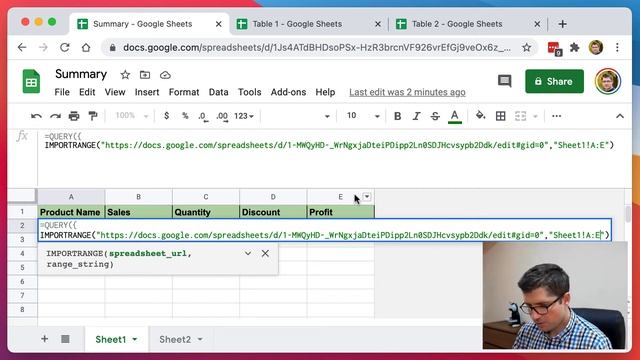640x360 pixels.
Task: Go to the Sheets home icon
Action: click(31, 81)
